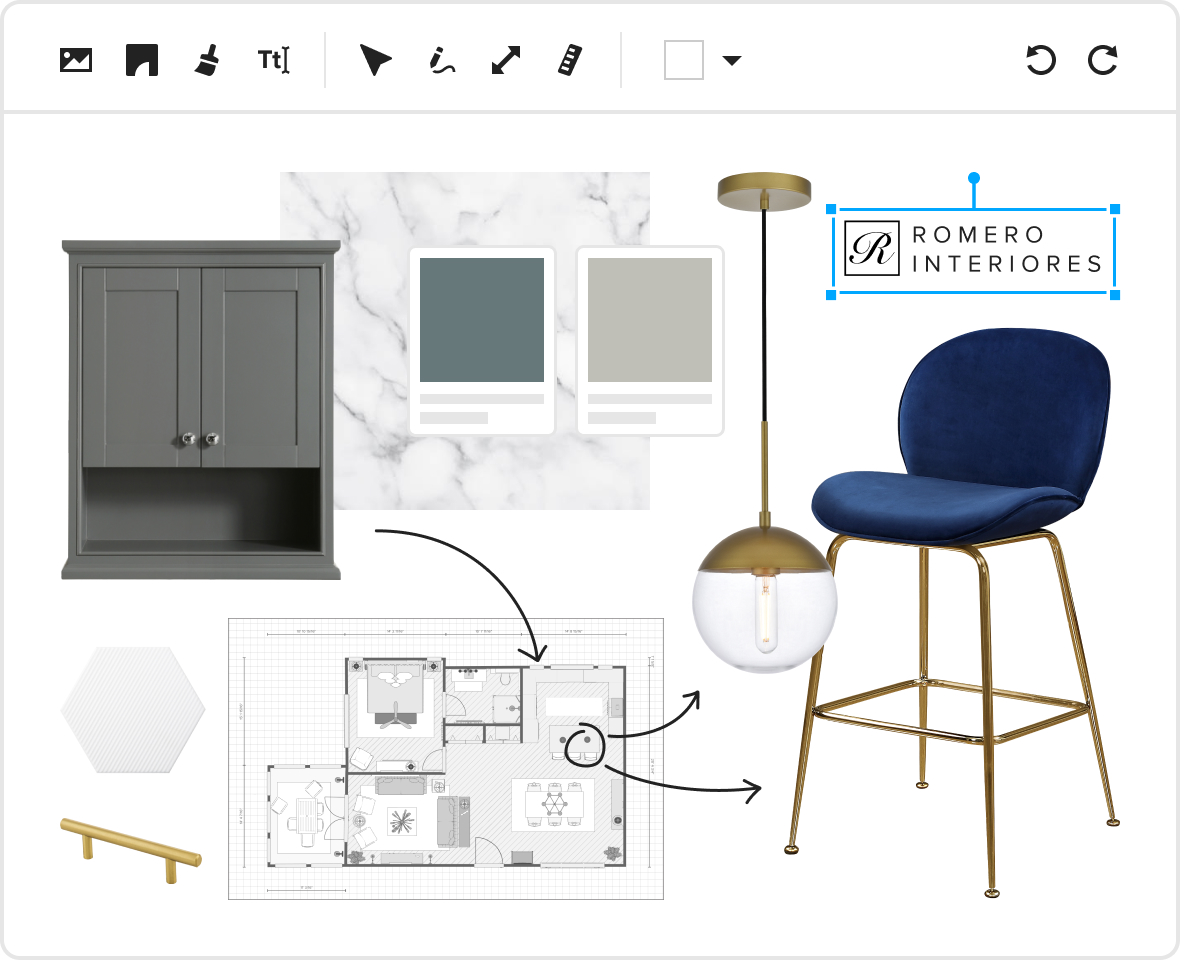The image size is (1190, 960).
Task: Pick the freehand draw pen tool
Action: click(x=441, y=60)
